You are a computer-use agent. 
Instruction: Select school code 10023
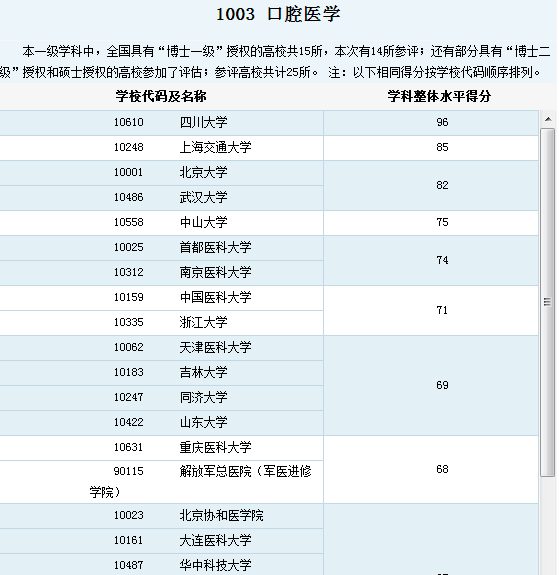[128, 515]
